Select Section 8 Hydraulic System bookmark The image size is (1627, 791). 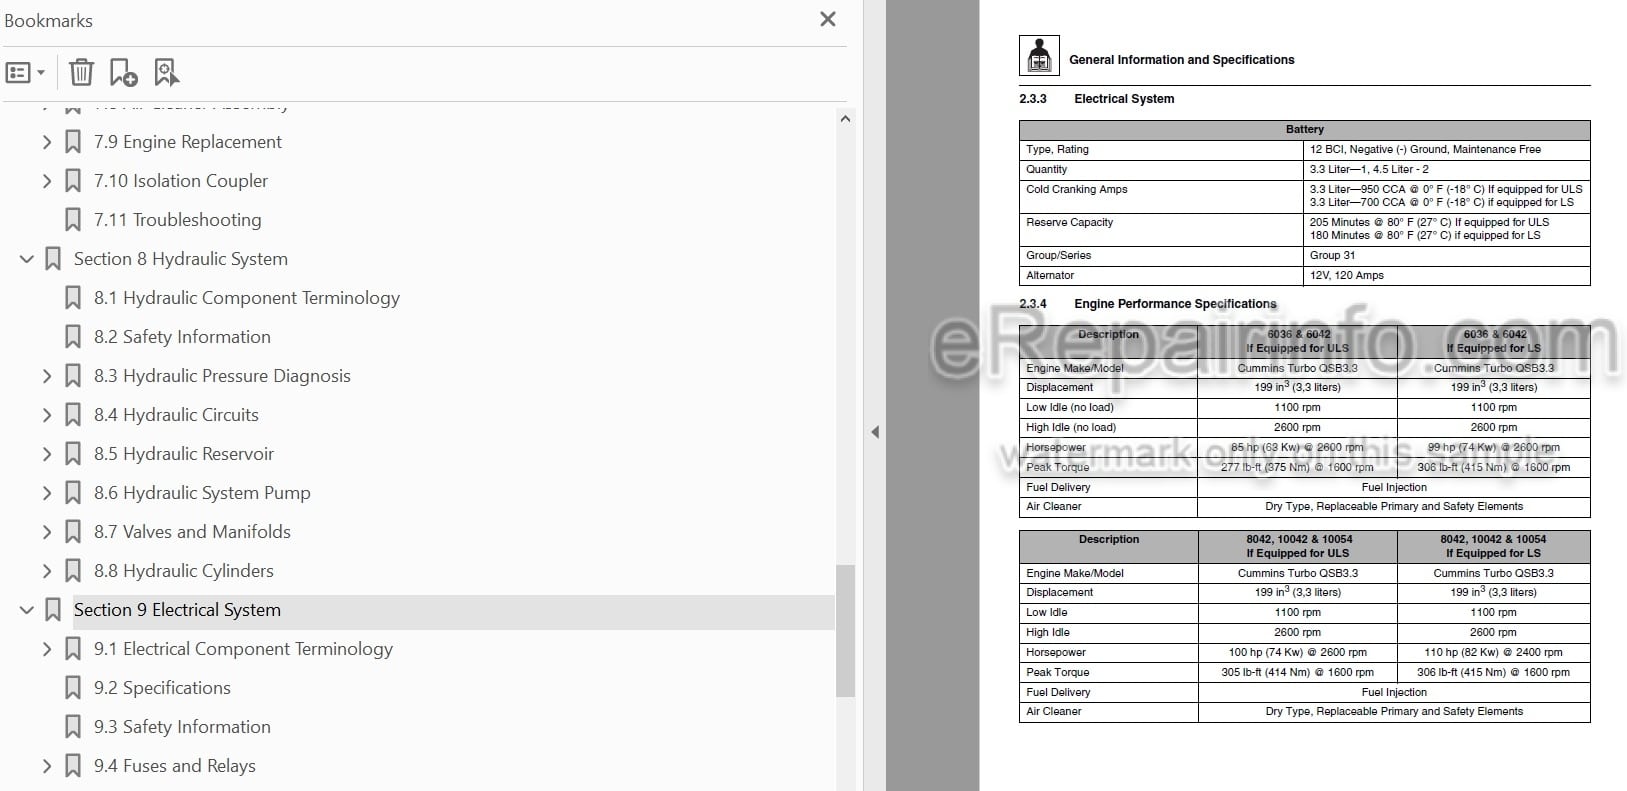pos(181,259)
